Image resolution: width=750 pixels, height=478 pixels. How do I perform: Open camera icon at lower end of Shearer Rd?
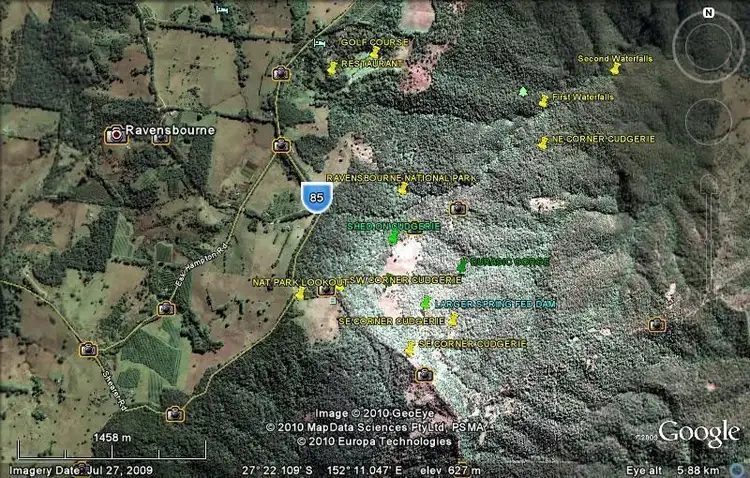point(175,414)
